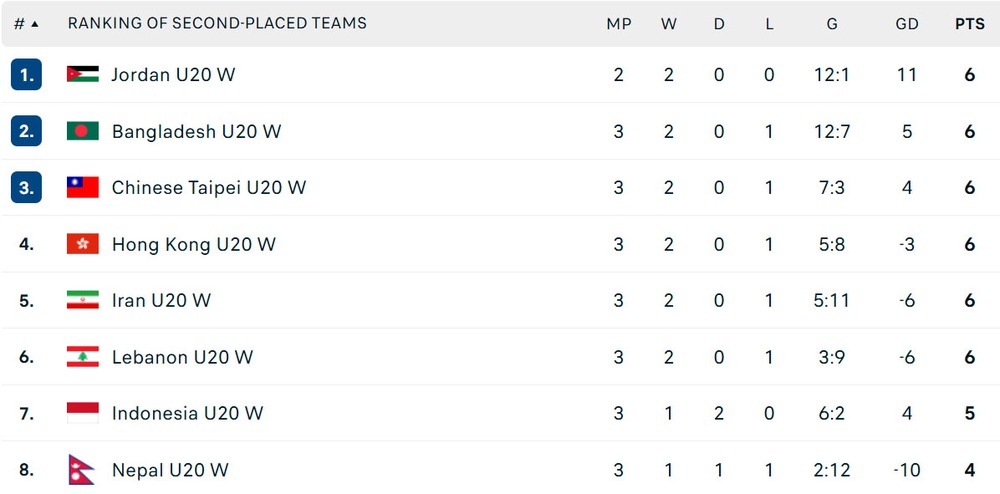1000x494 pixels.
Task: Click the MP column header
Action: click(x=619, y=24)
